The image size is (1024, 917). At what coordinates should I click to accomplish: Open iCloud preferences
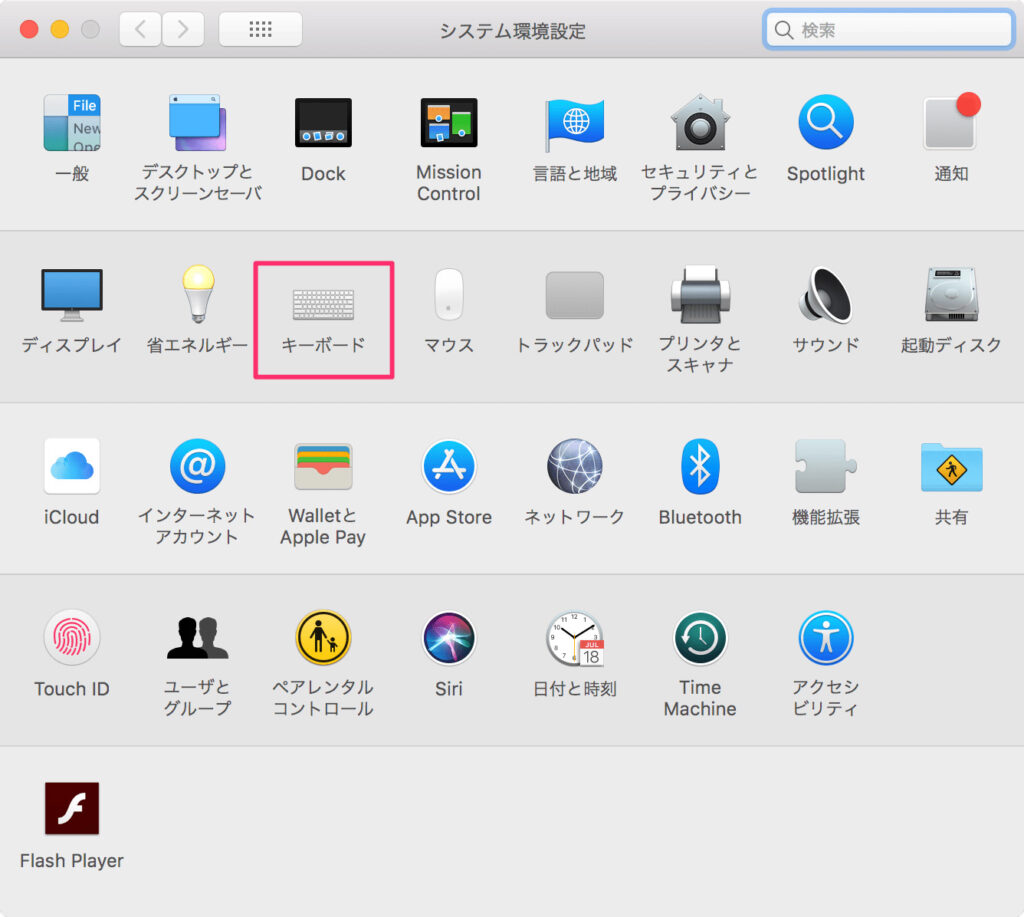(72, 466)
